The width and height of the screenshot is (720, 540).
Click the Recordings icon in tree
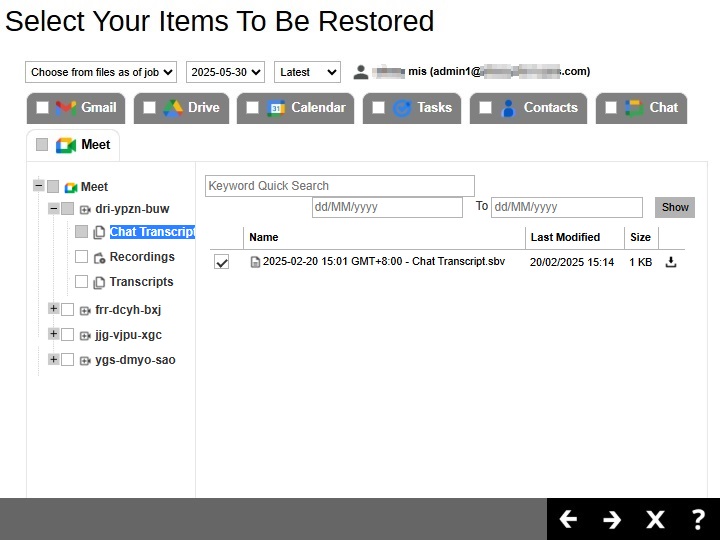pyautogui.click(x=99, y=257)
